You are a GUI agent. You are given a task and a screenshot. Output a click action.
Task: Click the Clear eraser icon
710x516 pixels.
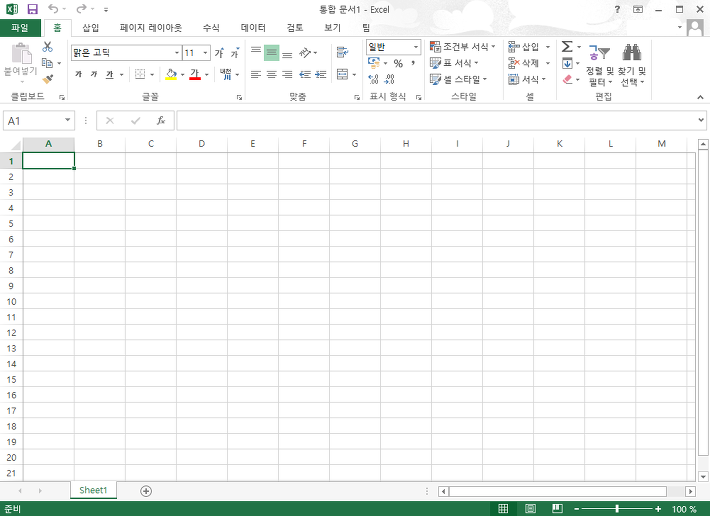[x=567, y=80]
